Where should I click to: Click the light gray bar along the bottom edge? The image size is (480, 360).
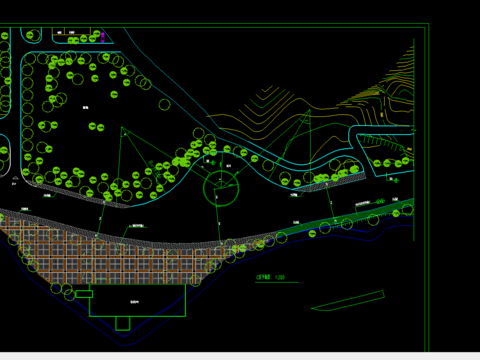pos(240,356)
